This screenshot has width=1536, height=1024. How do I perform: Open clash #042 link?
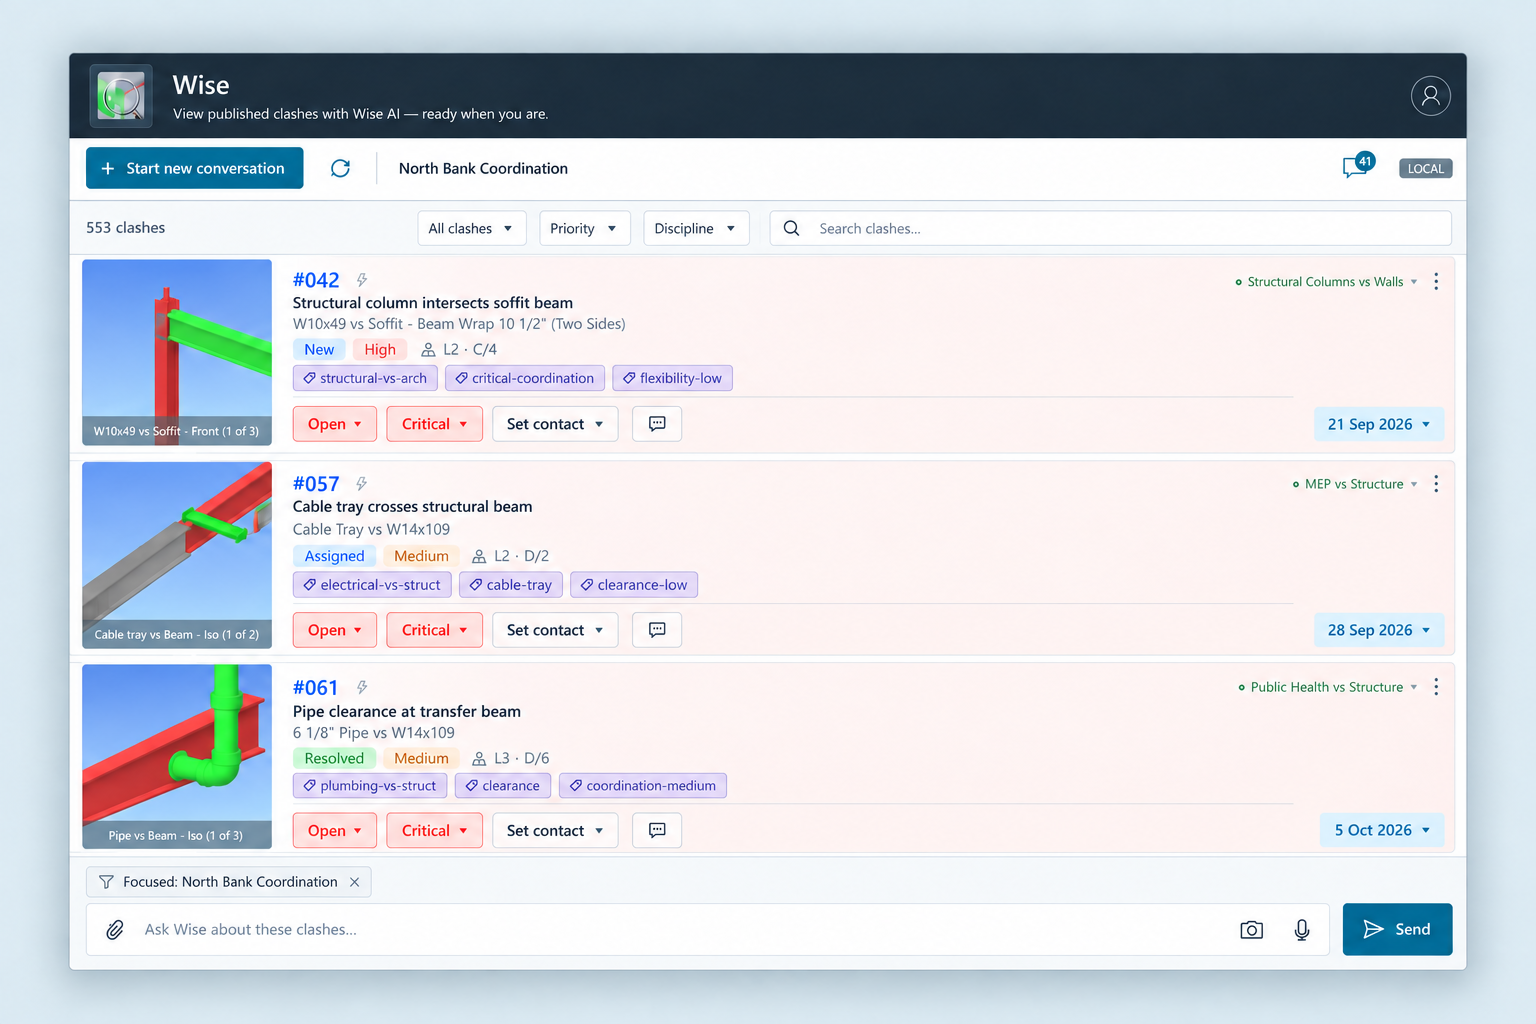point(316,280)
